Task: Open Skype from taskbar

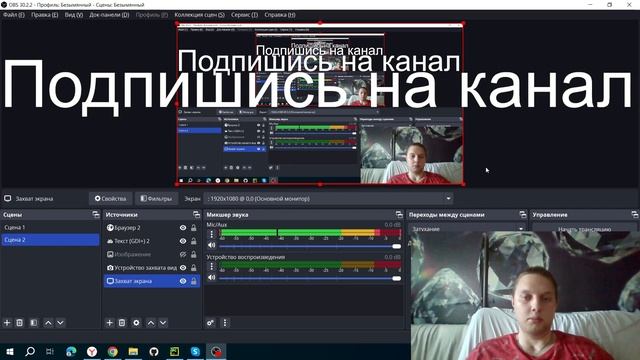Action: pos(195,351)
